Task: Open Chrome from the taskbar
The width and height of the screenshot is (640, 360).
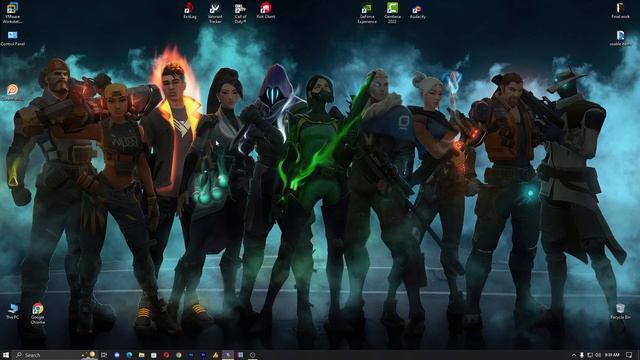Action: pos(178,355)
